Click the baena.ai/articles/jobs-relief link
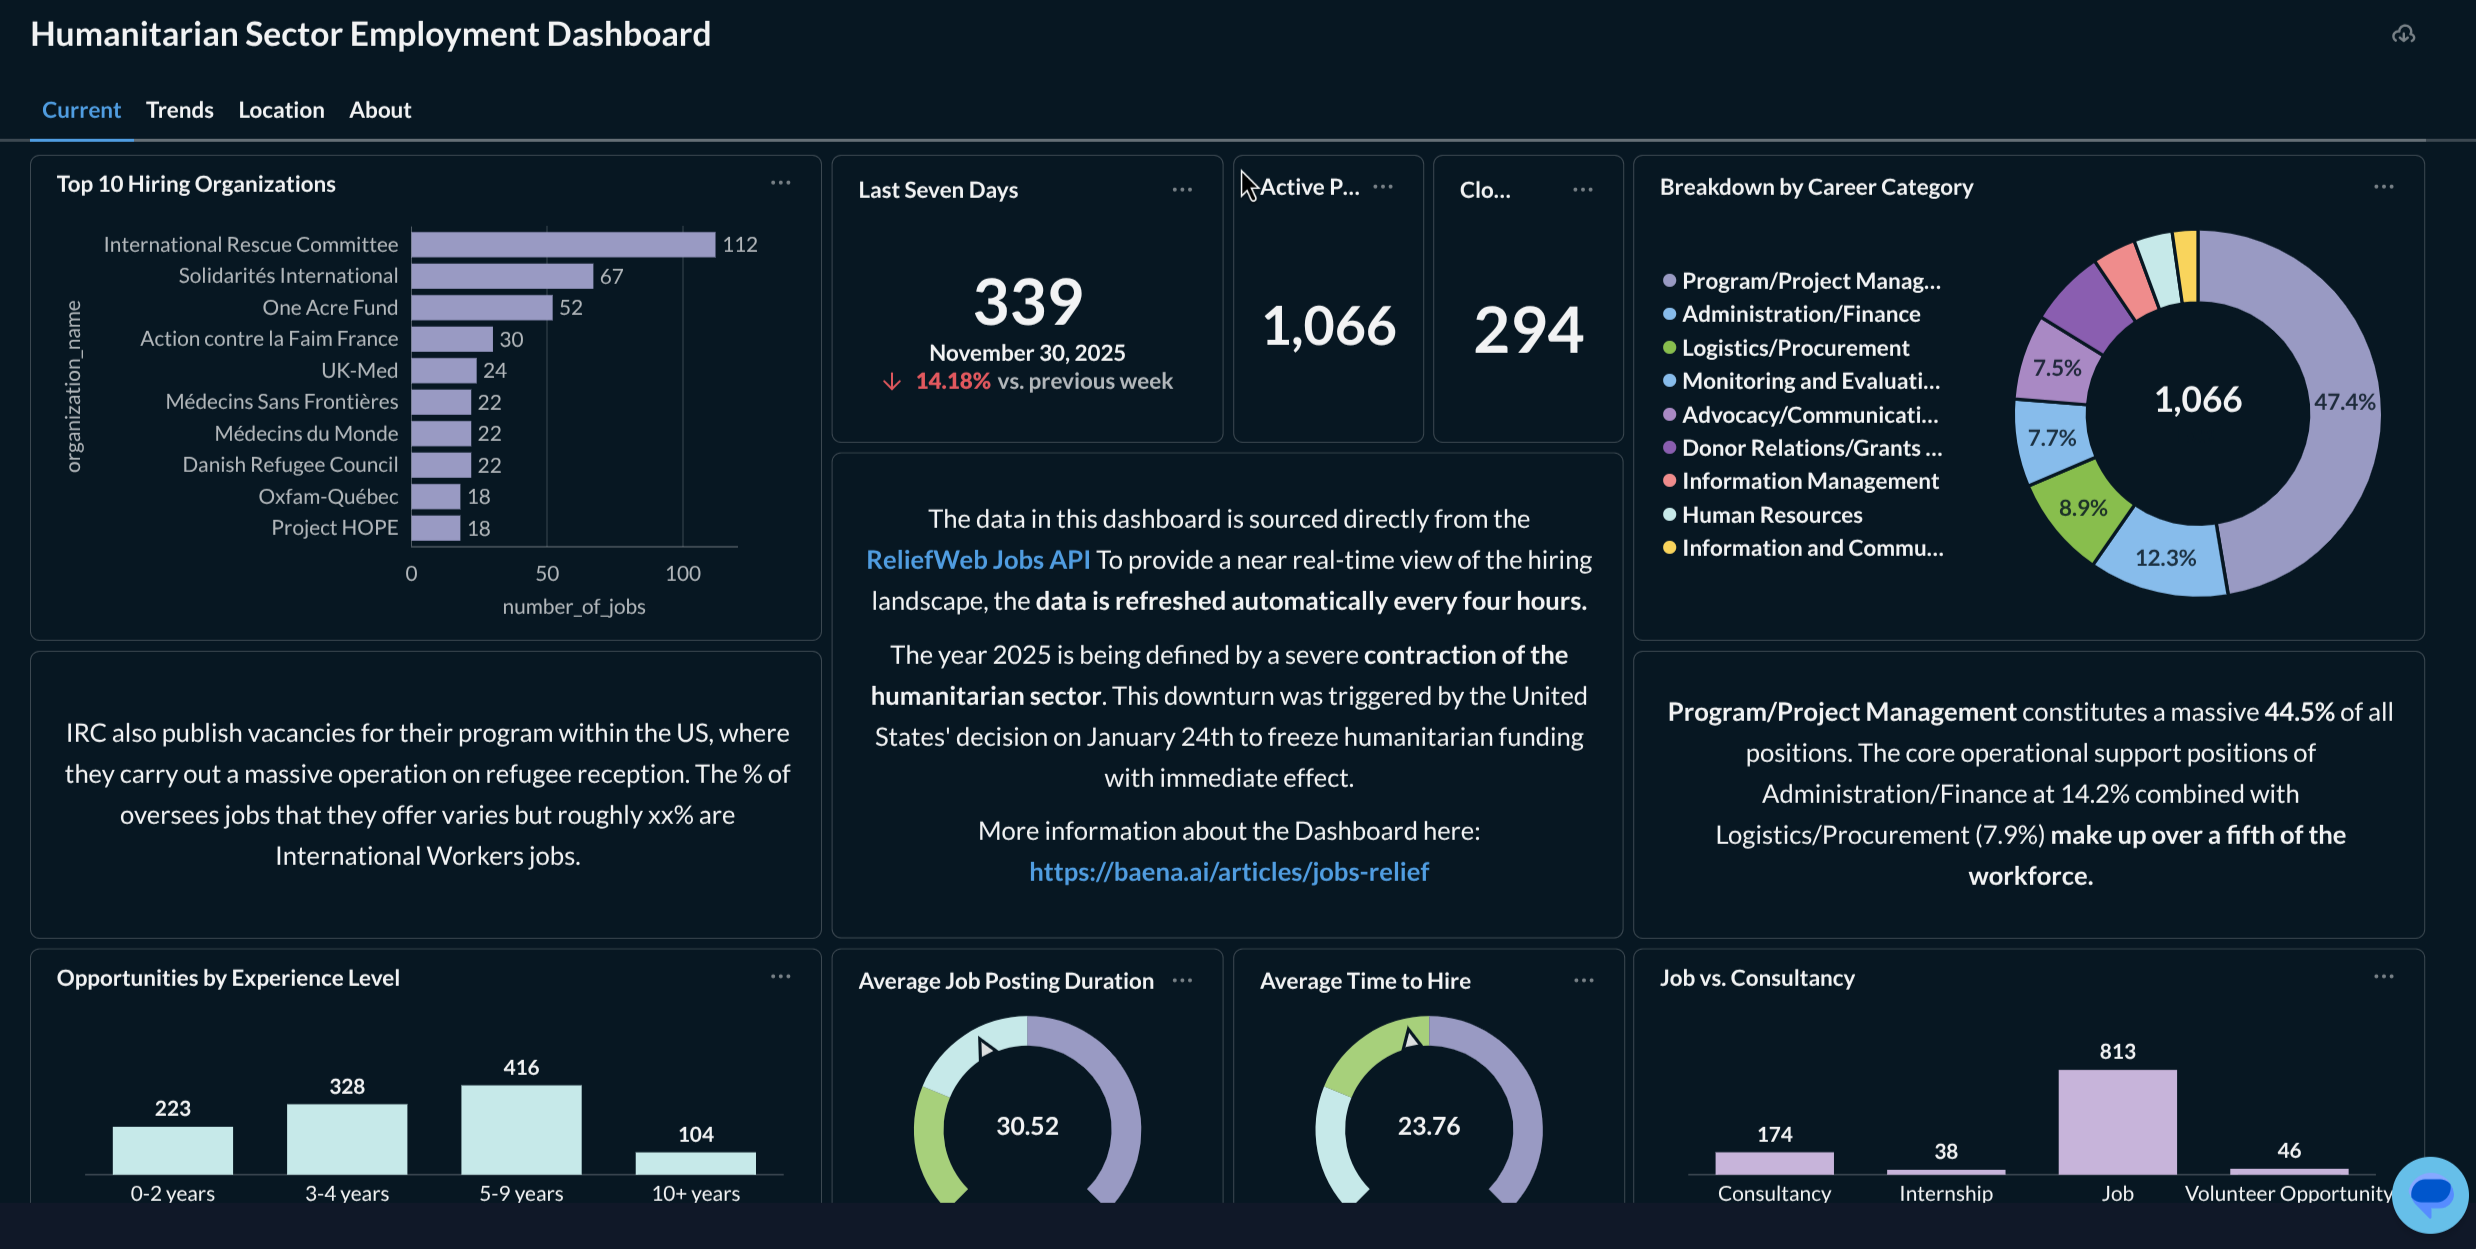The image size is (2476, 1249). pos(1228,871)
